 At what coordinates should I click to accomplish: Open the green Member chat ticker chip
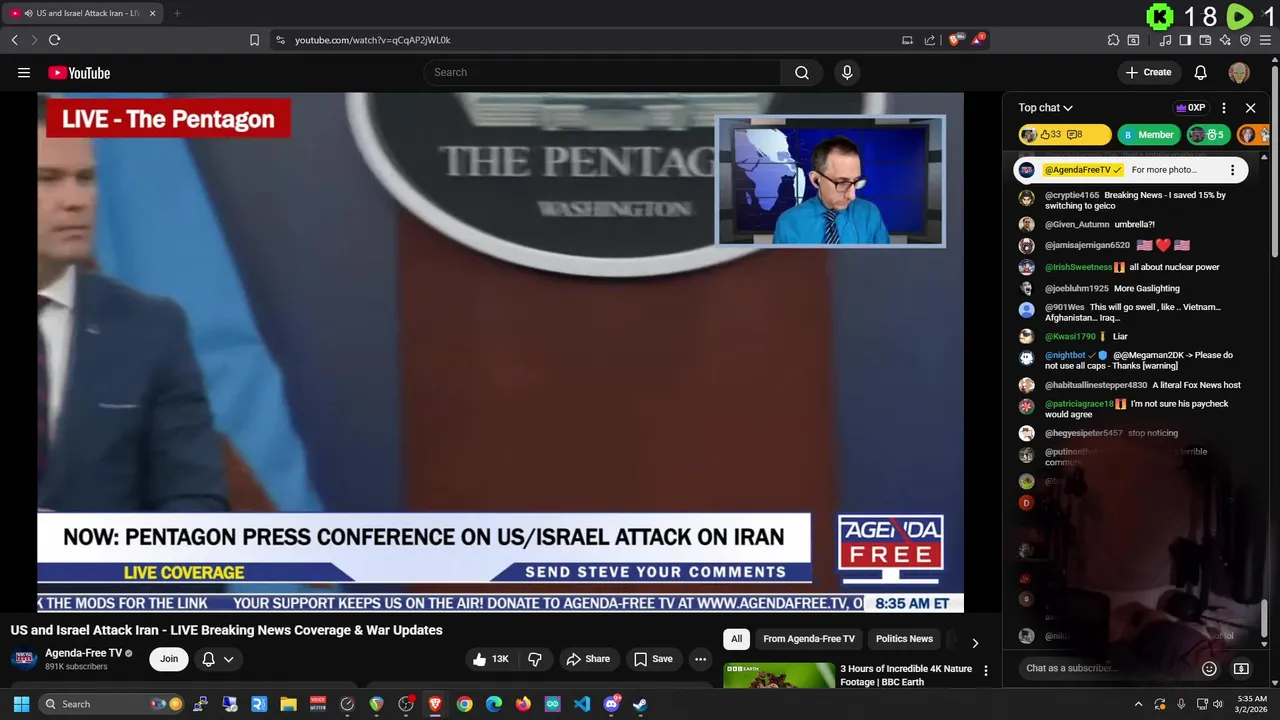1149,135
